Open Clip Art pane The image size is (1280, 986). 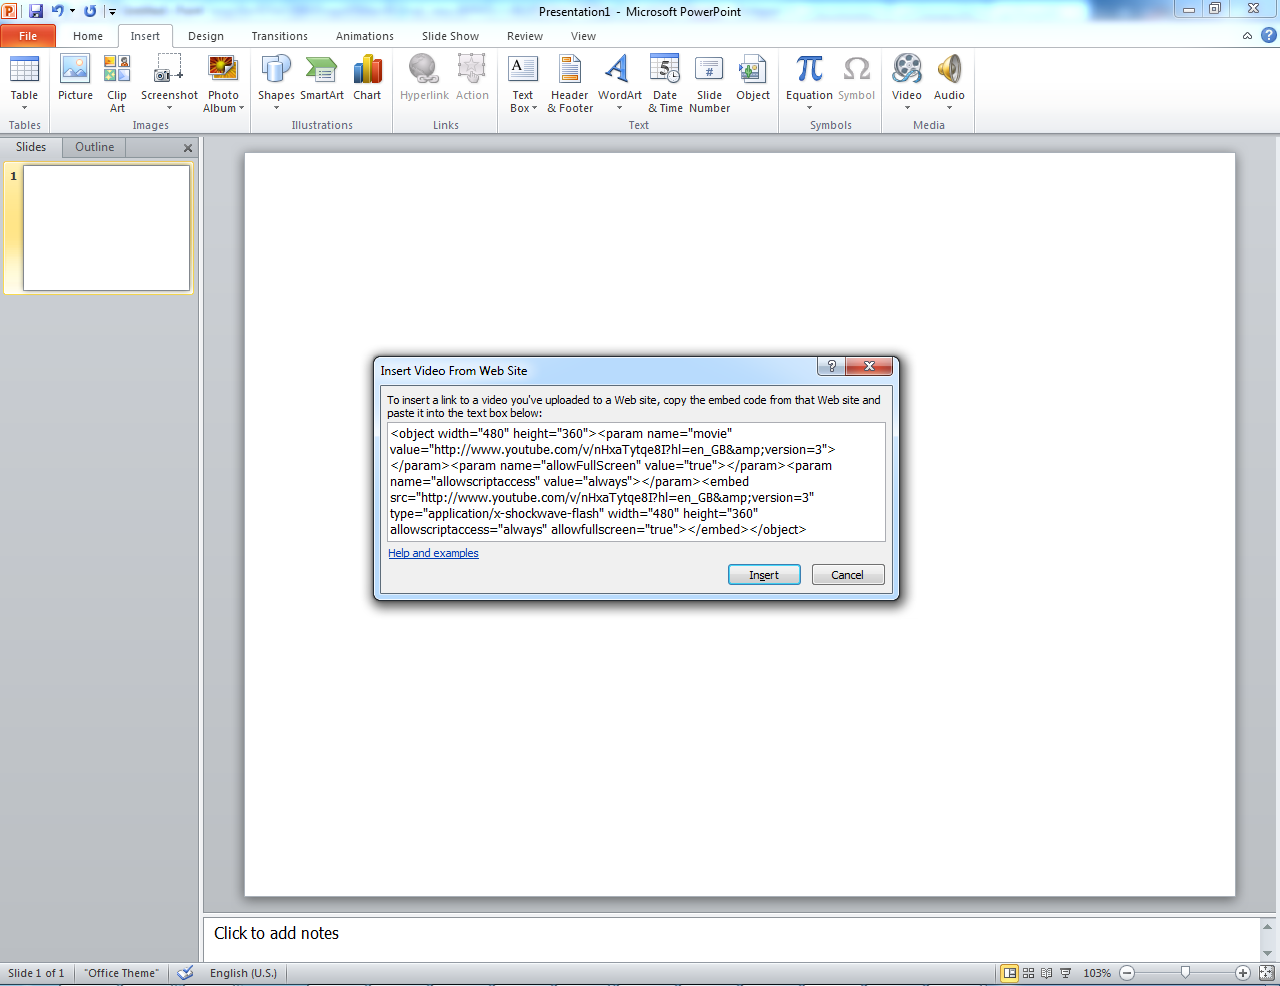point(117,82)
